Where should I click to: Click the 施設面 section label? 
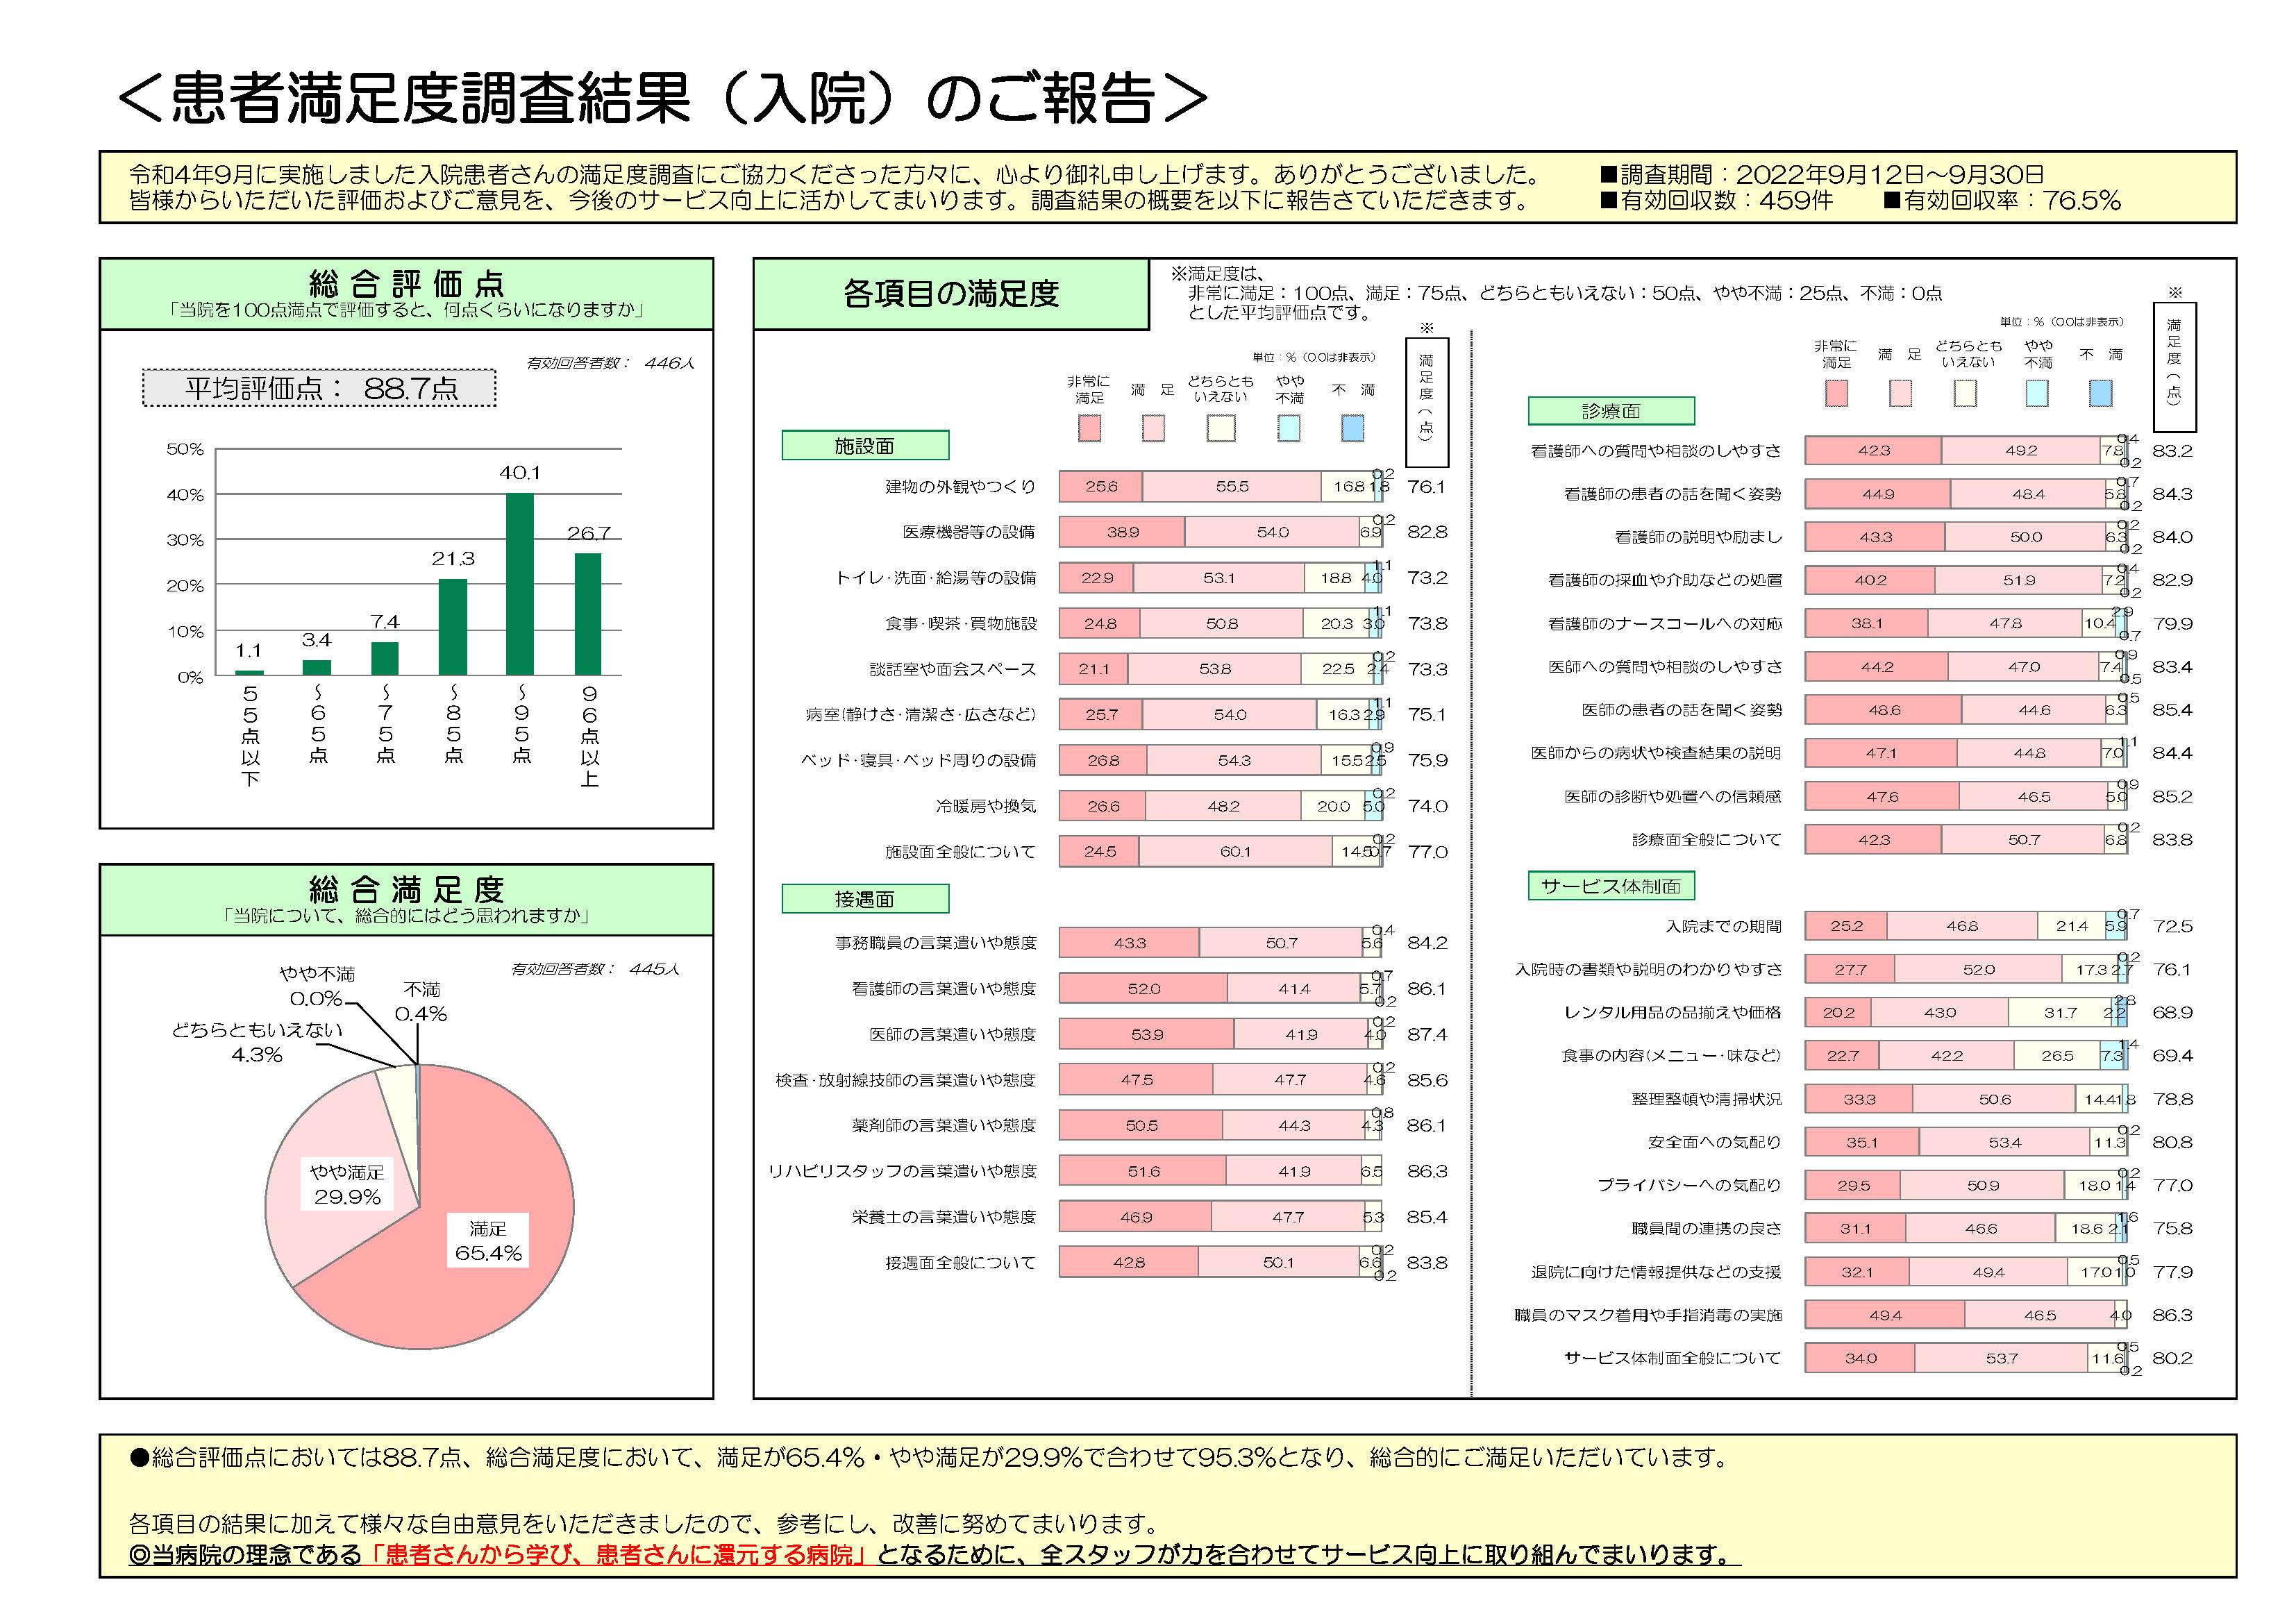(865, 446)
